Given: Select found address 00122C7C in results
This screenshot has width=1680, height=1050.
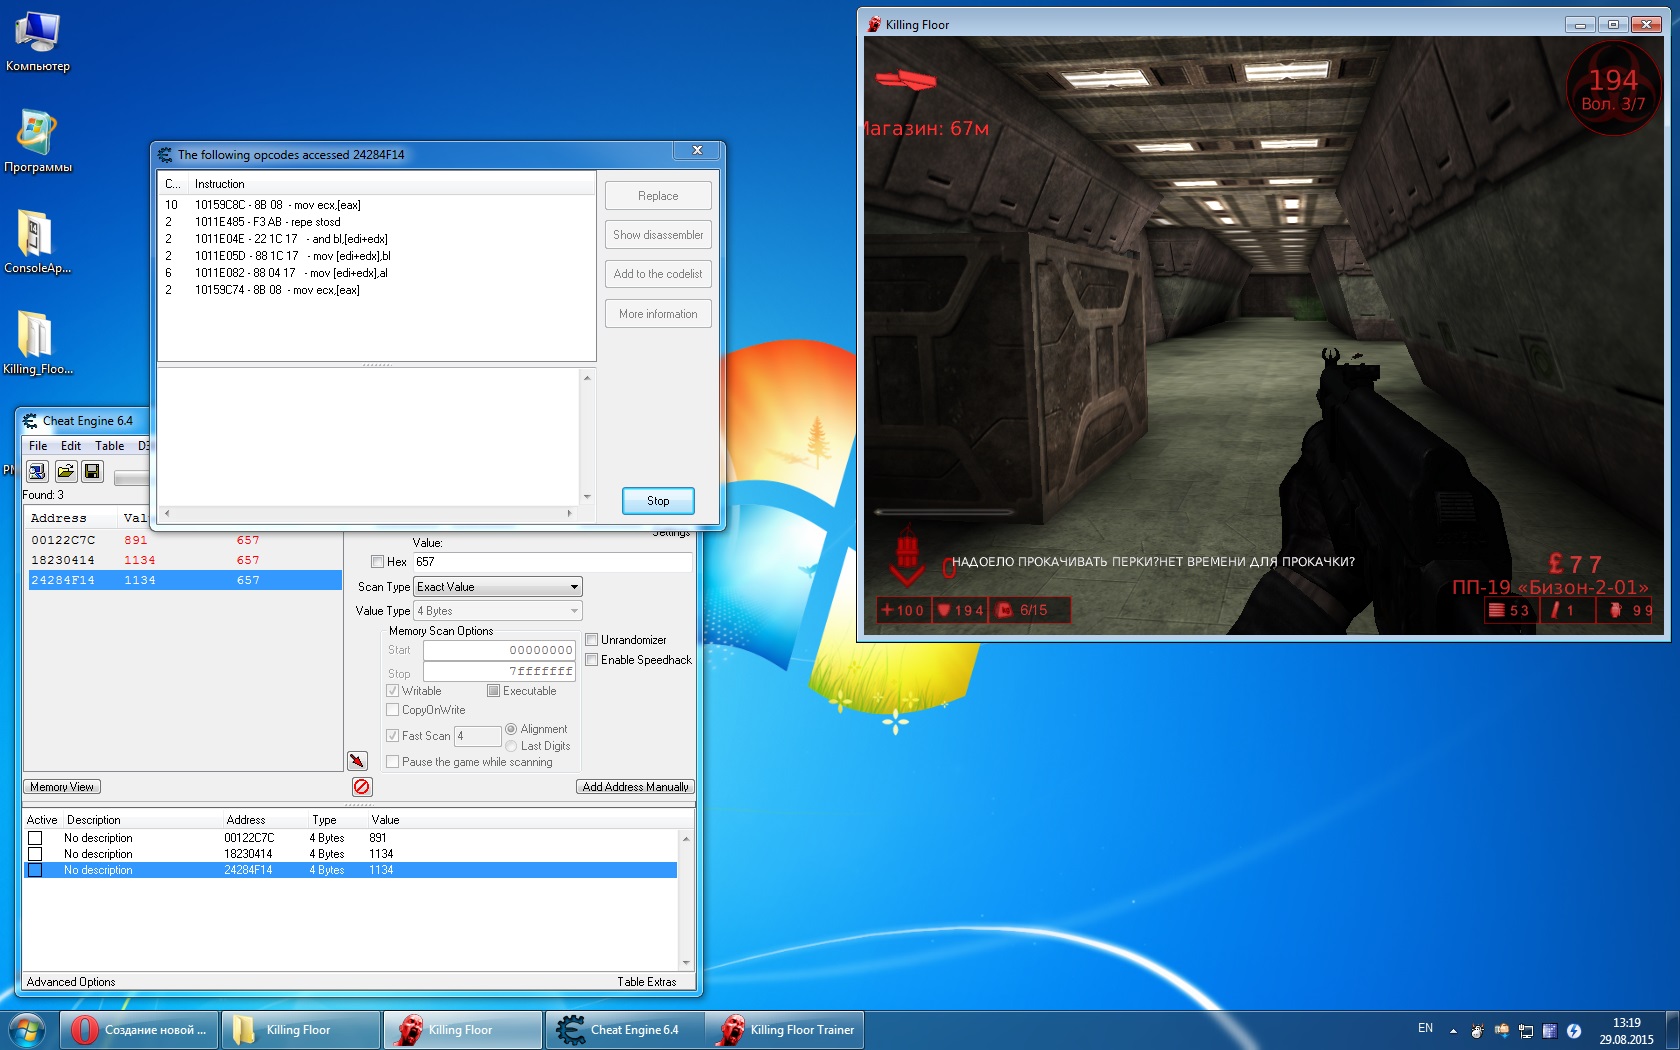Looking at the screenshot, I should click(184, 540).
